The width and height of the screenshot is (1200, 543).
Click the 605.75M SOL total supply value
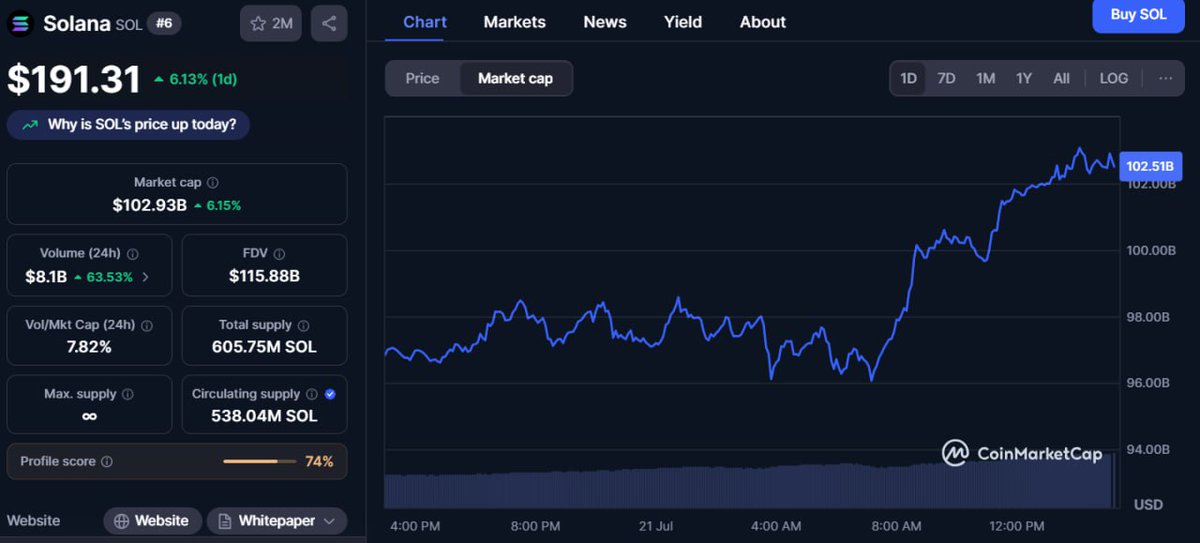(264, 347)
